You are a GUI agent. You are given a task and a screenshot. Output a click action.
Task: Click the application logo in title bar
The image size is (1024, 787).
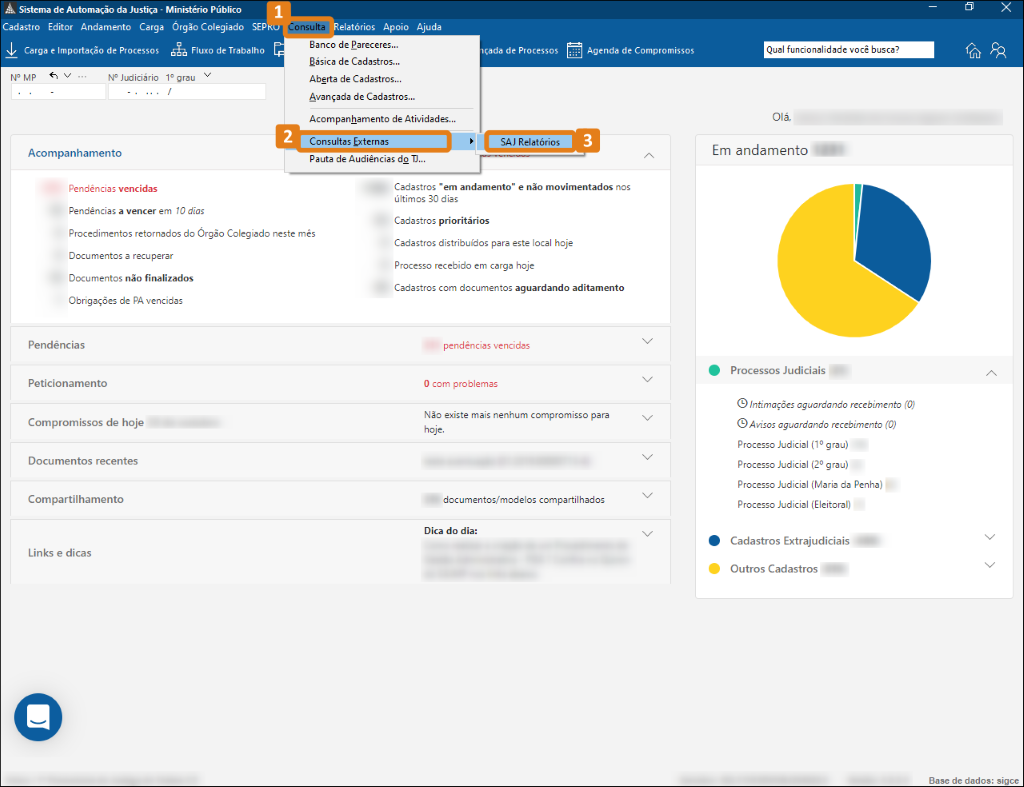tap(9, 9)
